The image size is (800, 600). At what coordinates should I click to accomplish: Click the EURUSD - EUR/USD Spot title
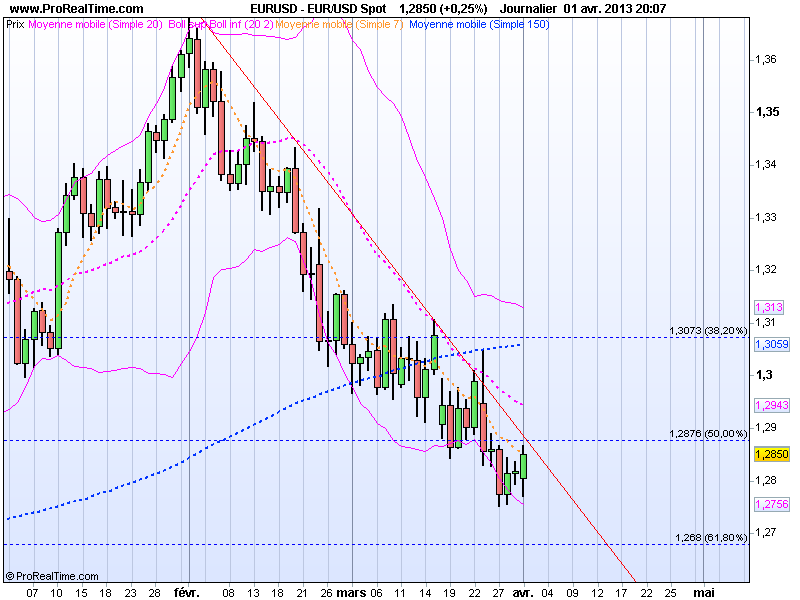point(318,9)
